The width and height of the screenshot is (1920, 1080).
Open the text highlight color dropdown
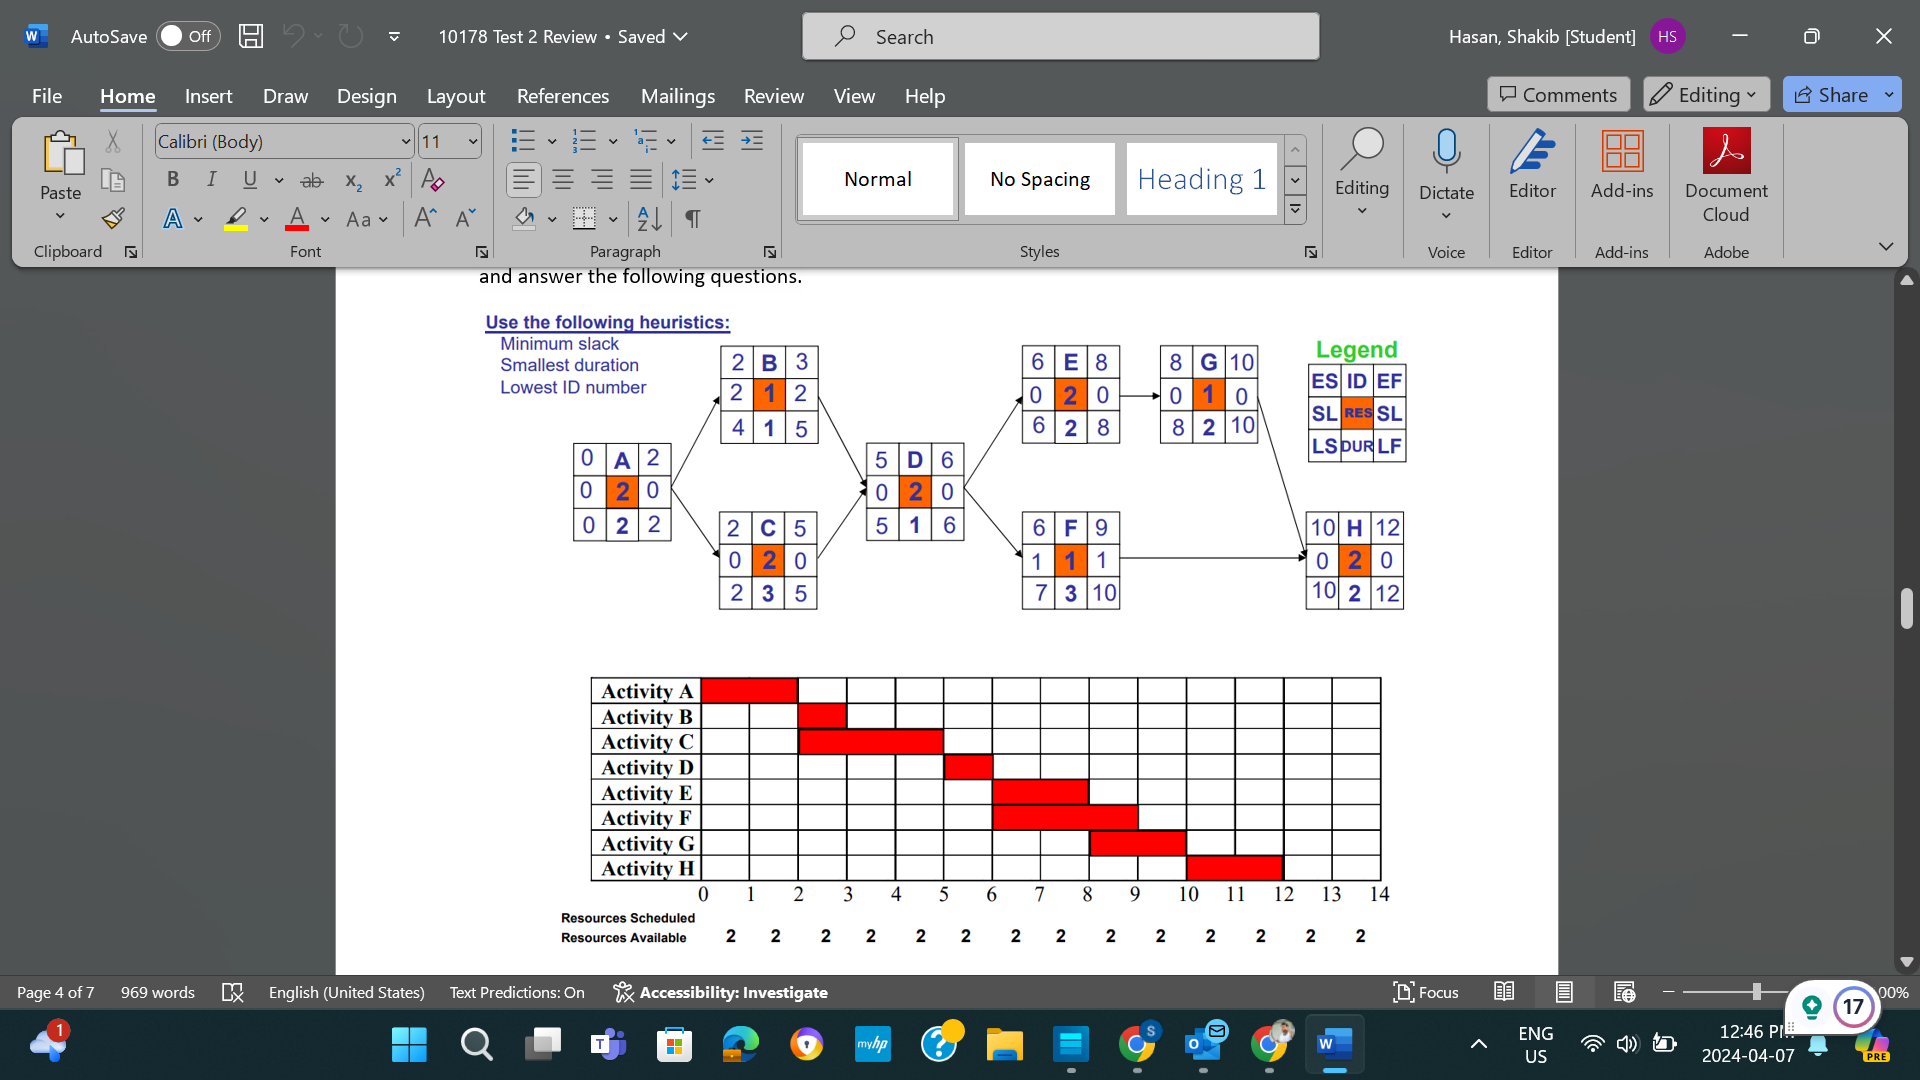264,219
